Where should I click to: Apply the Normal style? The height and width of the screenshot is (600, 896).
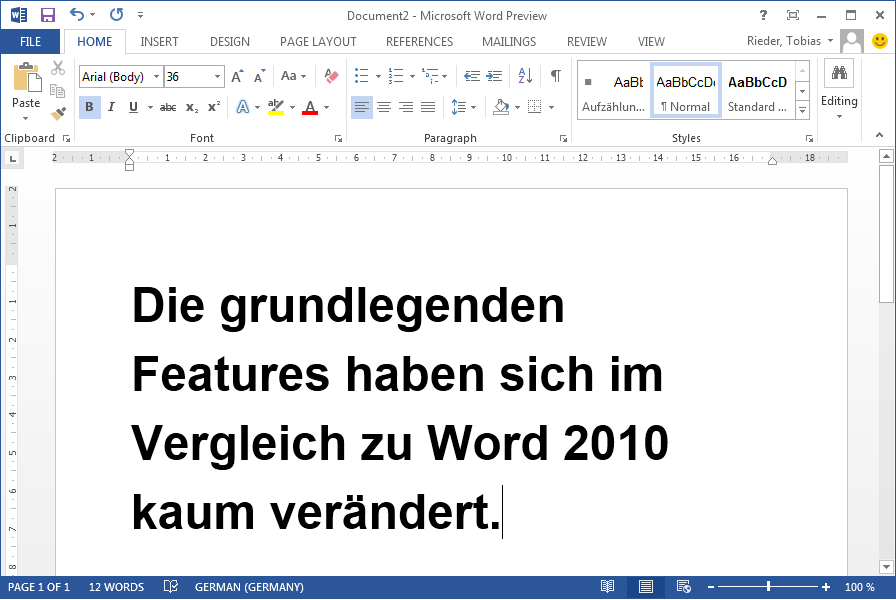(x=686, y=90)
